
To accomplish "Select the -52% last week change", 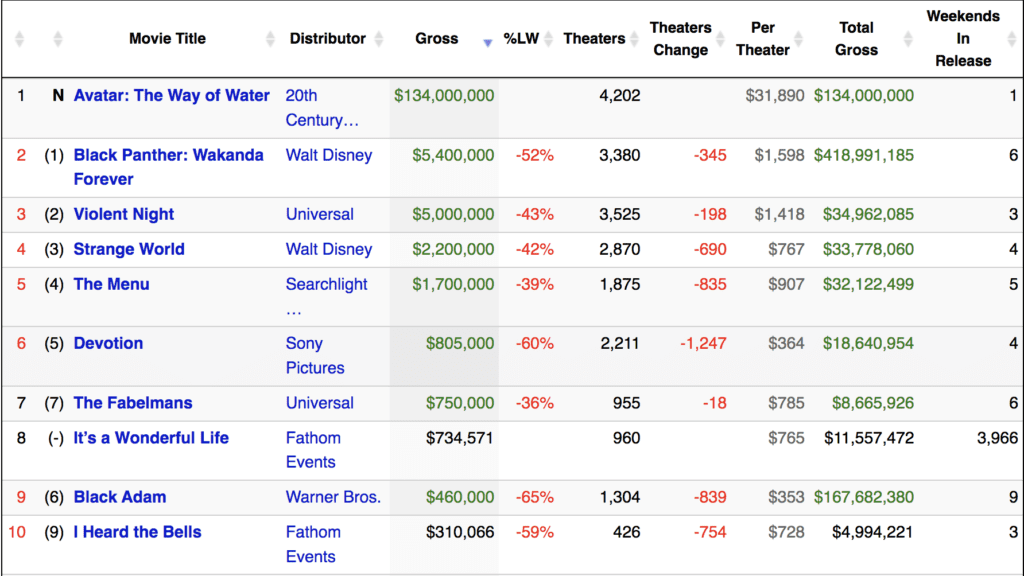I will point(535,155).
